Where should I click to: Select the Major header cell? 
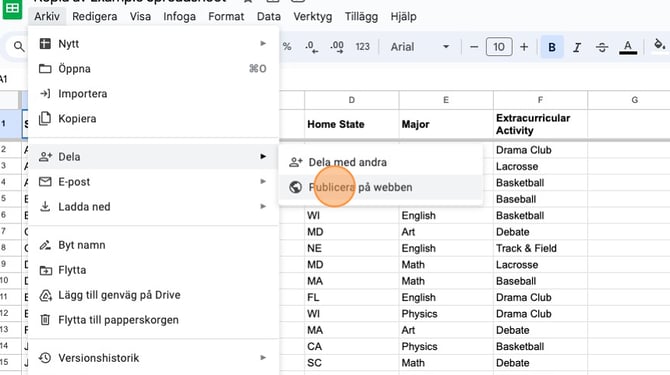pyautogui.click(x=446, y=124)
